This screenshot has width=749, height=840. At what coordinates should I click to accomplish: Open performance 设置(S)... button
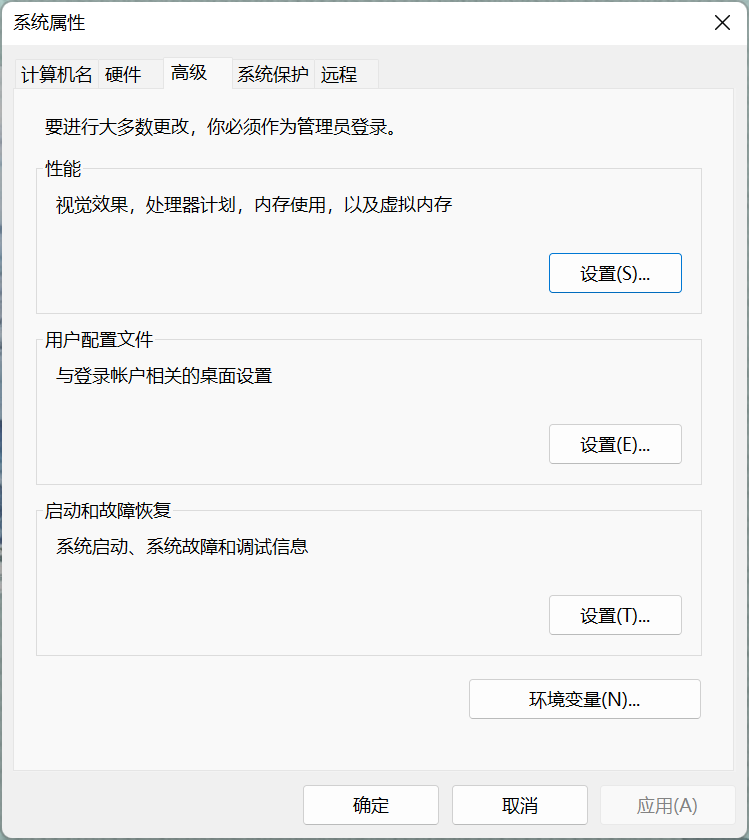pos(615,273)
